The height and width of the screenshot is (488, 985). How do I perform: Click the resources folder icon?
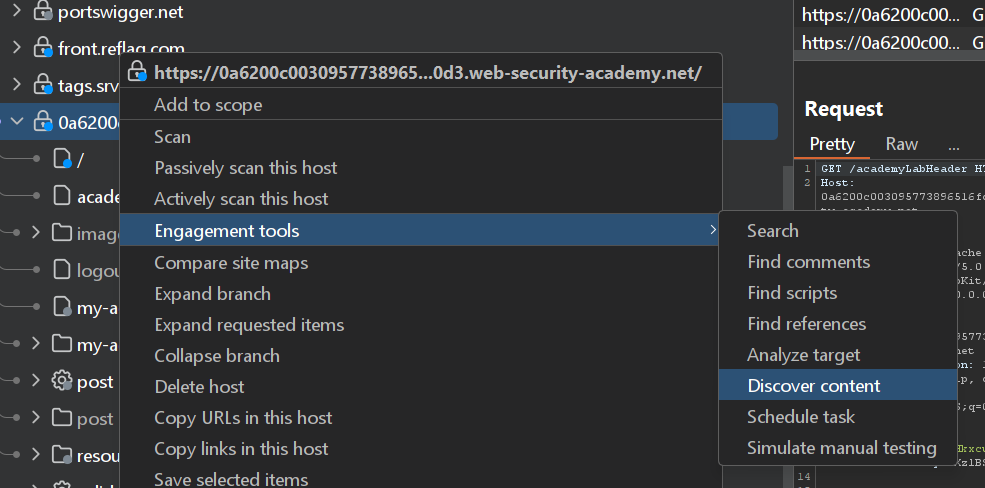62,455
